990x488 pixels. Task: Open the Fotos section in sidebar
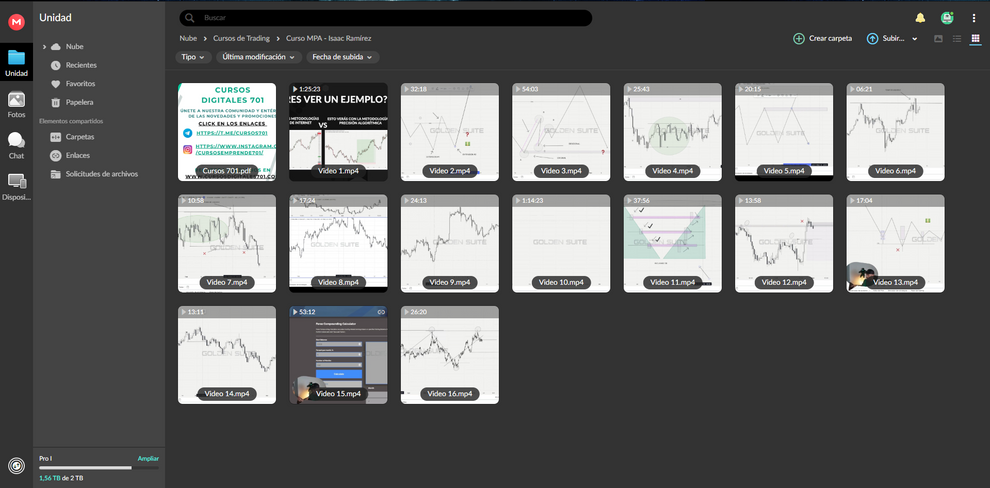click(16, 104)
